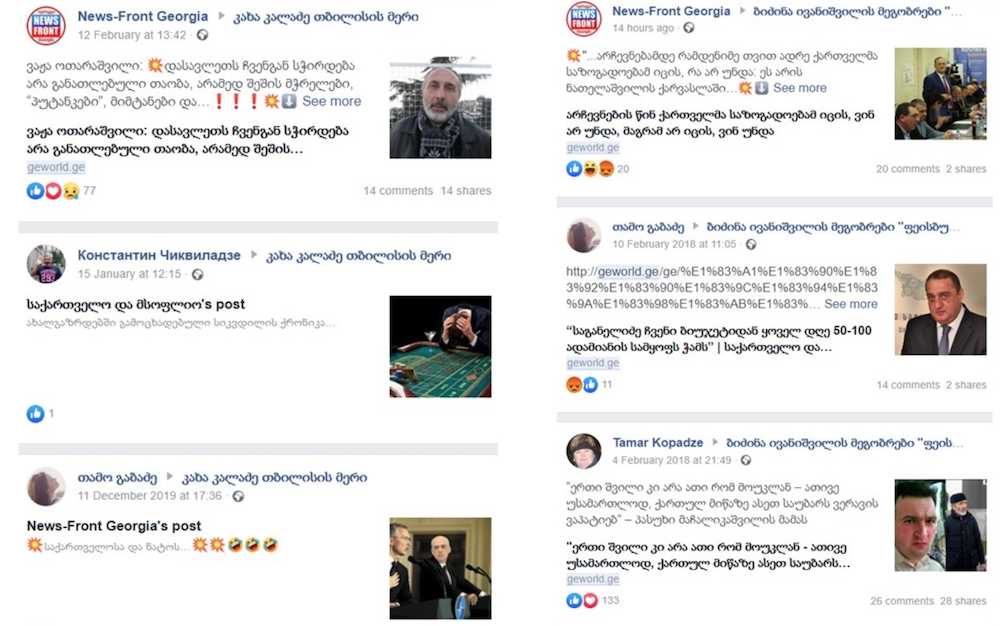Viewport: 1000px width, 626px height.
Task: Click like reaction icon on 77-reactions post
Action: pos(35,191)
